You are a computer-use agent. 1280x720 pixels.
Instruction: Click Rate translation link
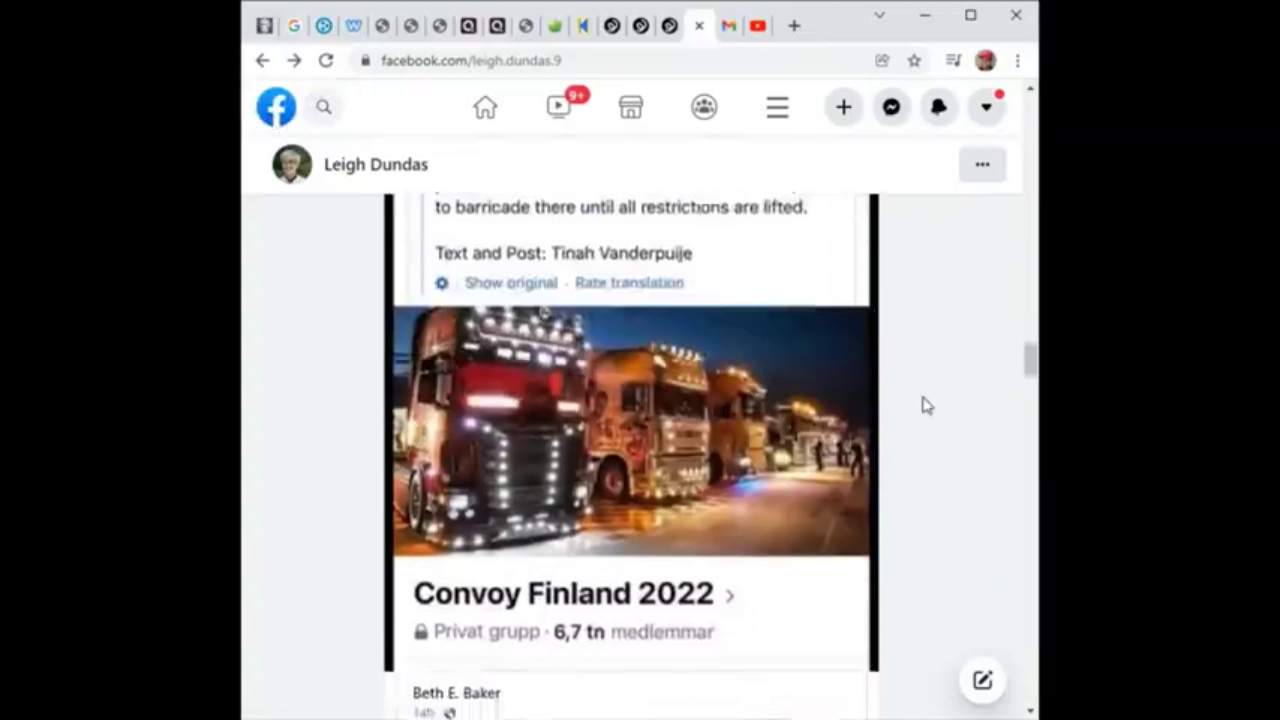point(629,283)
